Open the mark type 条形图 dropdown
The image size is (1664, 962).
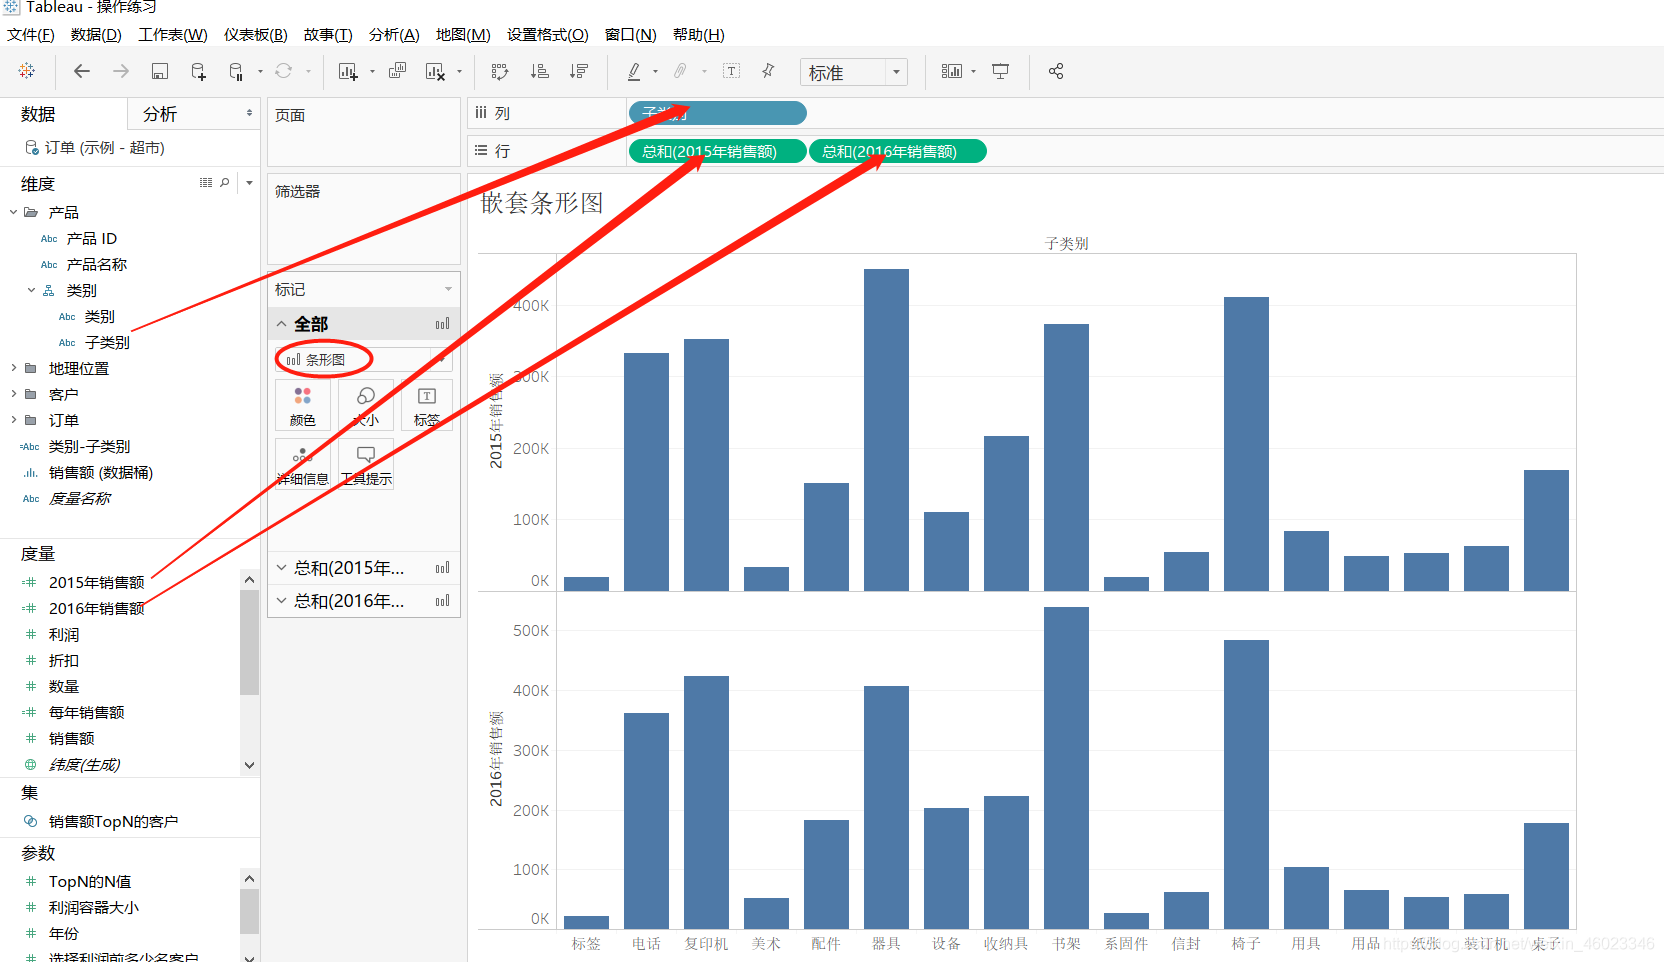tap(362, 359)
